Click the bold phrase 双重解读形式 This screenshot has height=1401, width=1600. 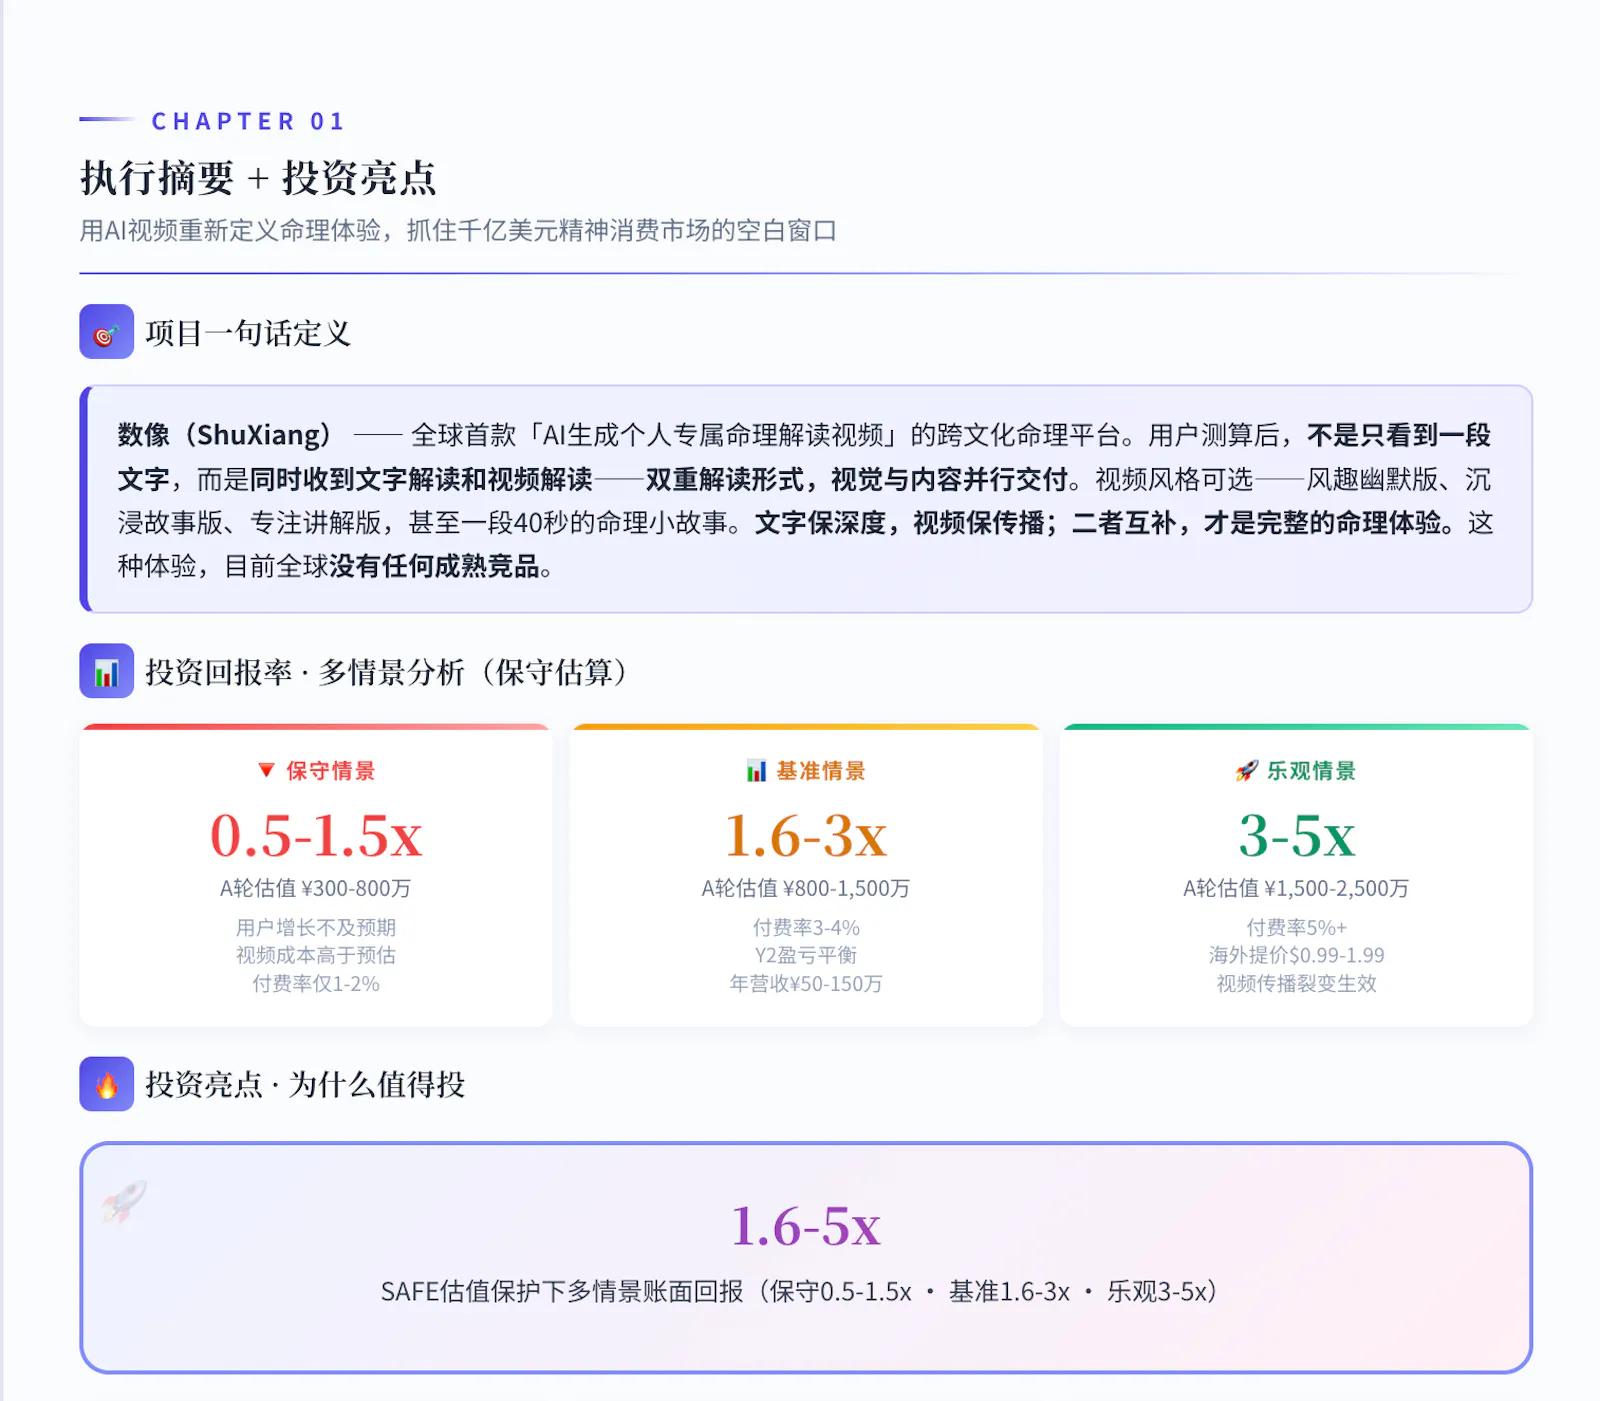[x=725, y=479]
